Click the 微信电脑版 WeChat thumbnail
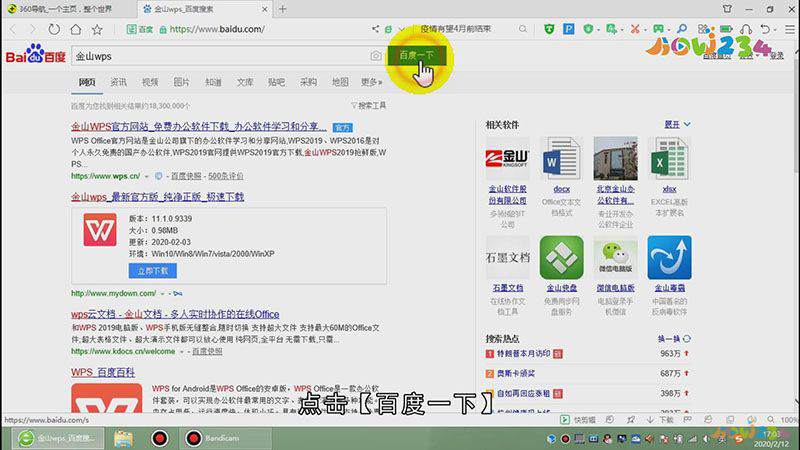This screenshot has height=450, width=800. click(615, 258)
